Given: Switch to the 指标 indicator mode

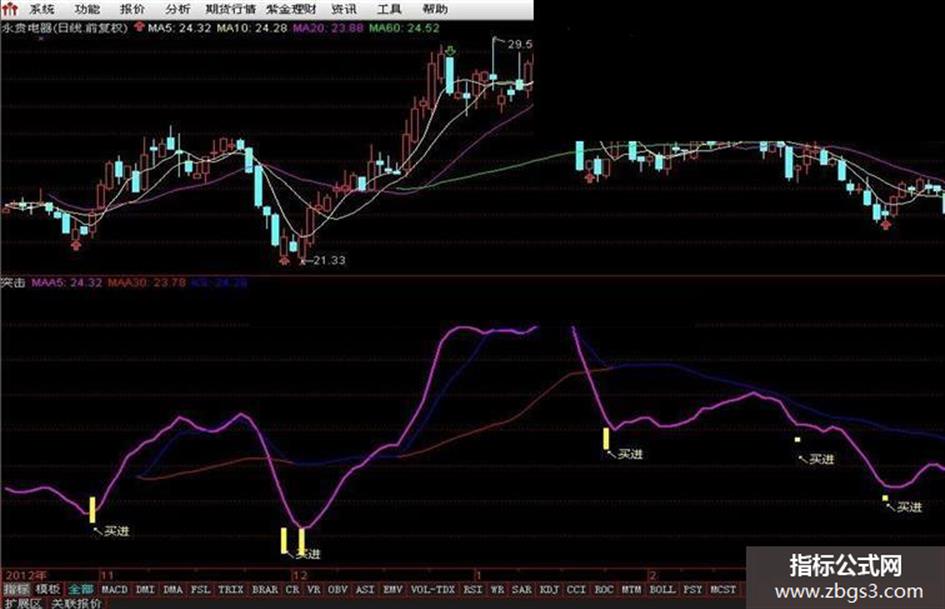Looking at the screenshot, I should click(x=16, y=590).
